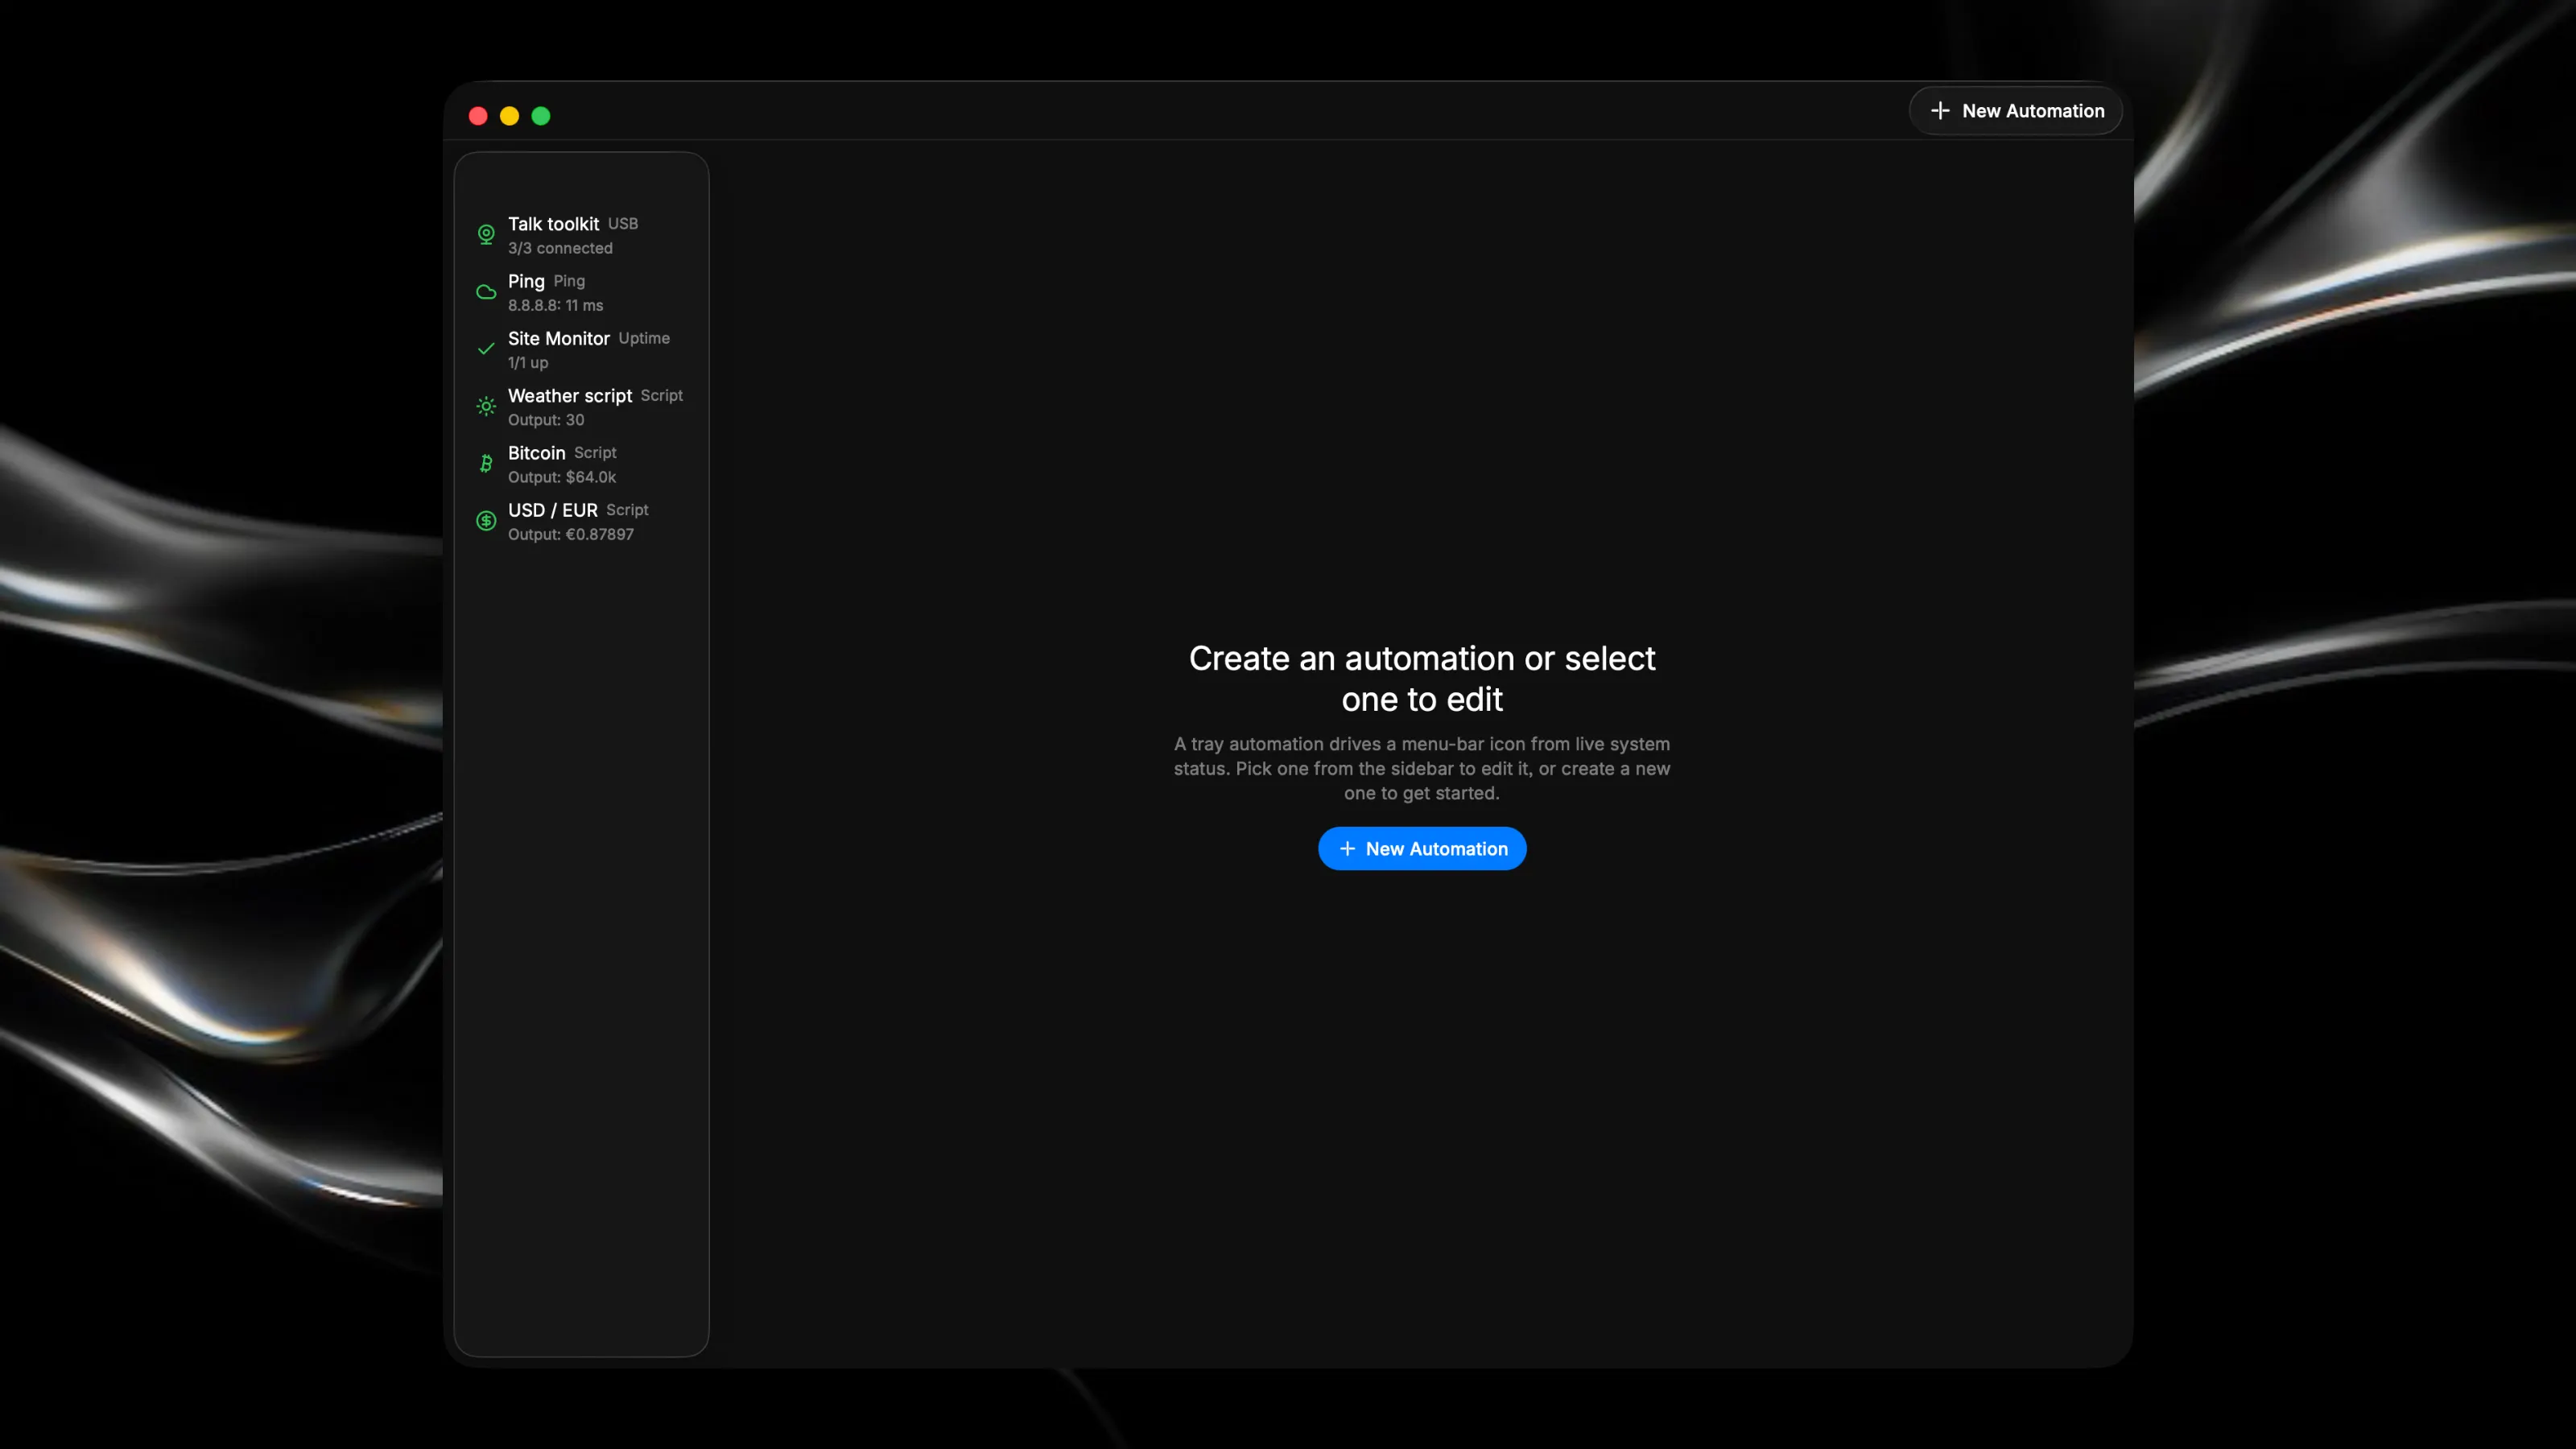Click the Script label beside USD / EUR
Viewport: 2576px width, 1449px height.
click(x=627, y=509)
